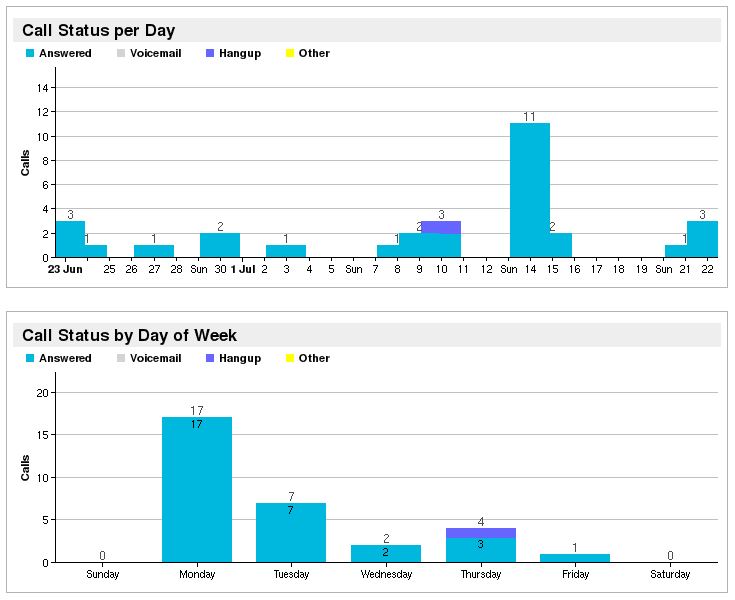Click the 1-call bar at 3 Jul
The height and width of the screenshot is (600, 735).
286,251
